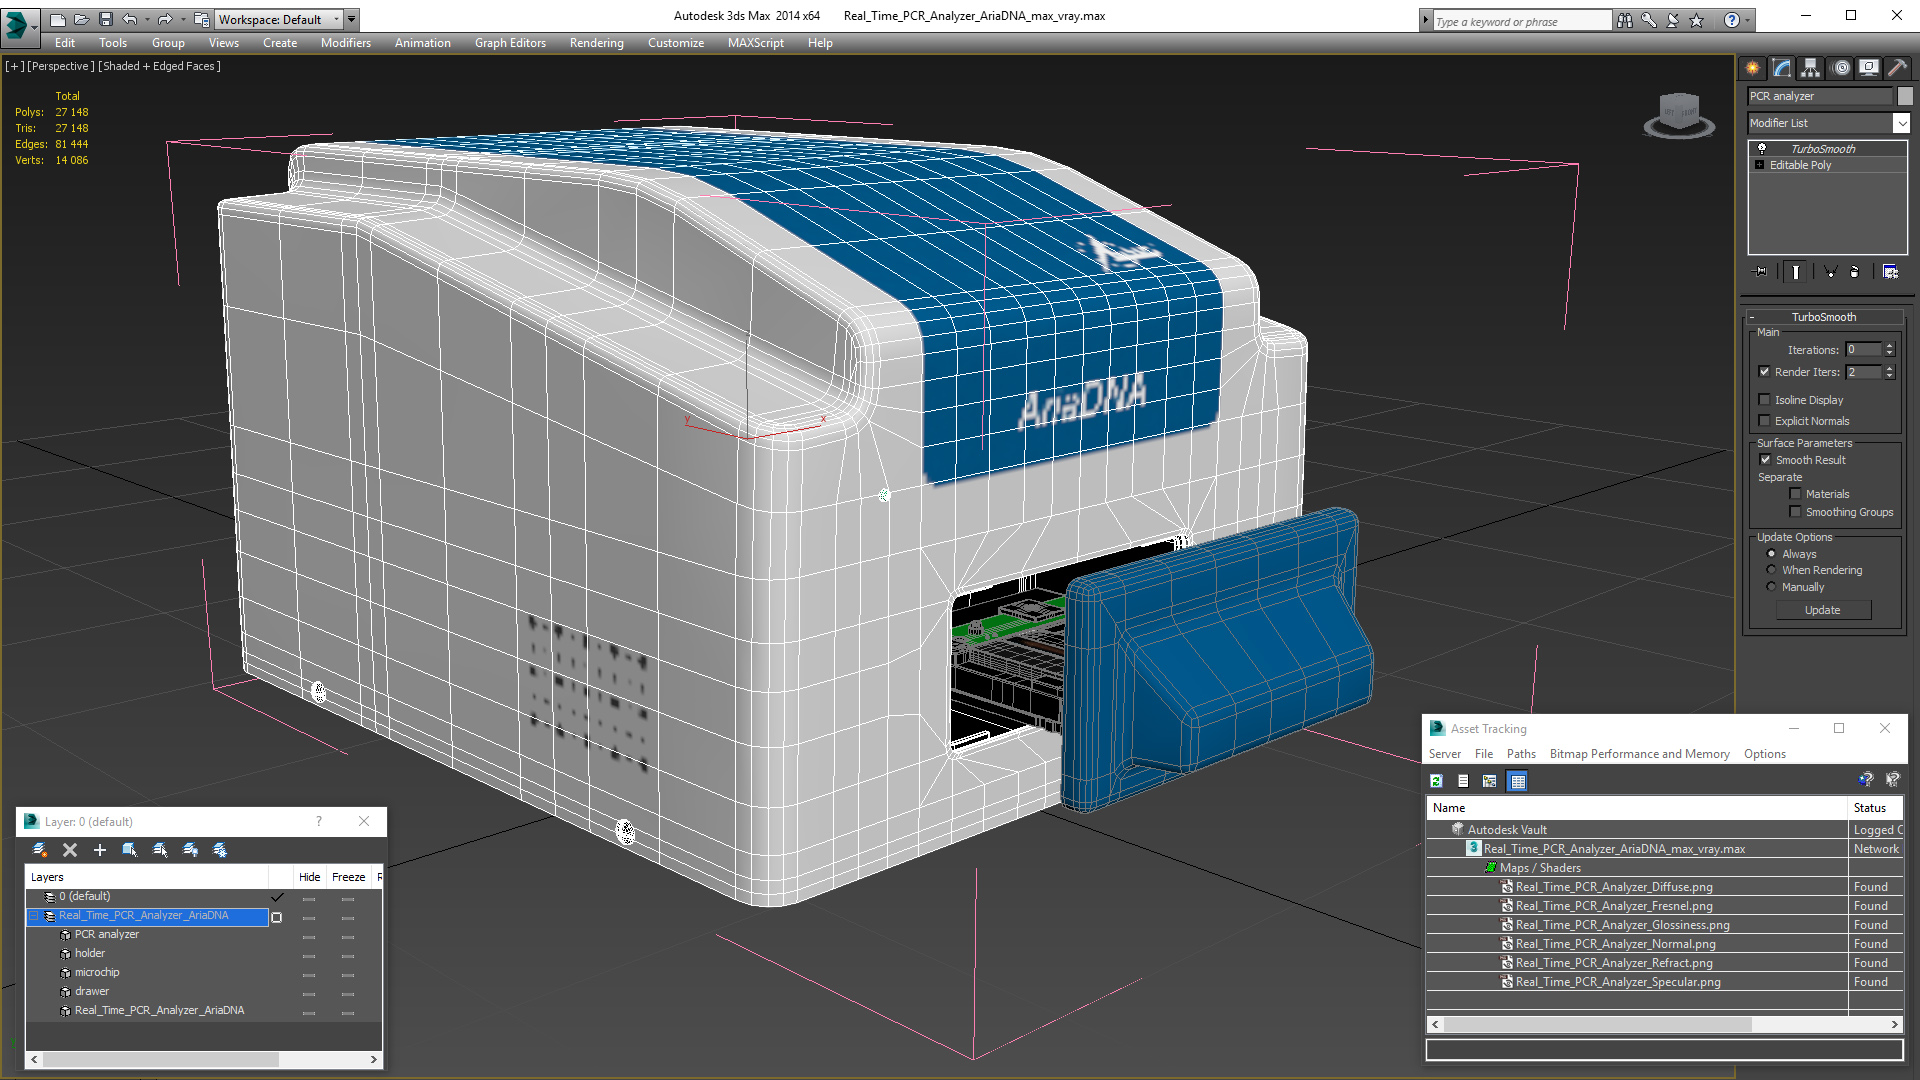Click Make Unique icon under modifier stack
1920x1080 pixels.
coord(1830,272)
